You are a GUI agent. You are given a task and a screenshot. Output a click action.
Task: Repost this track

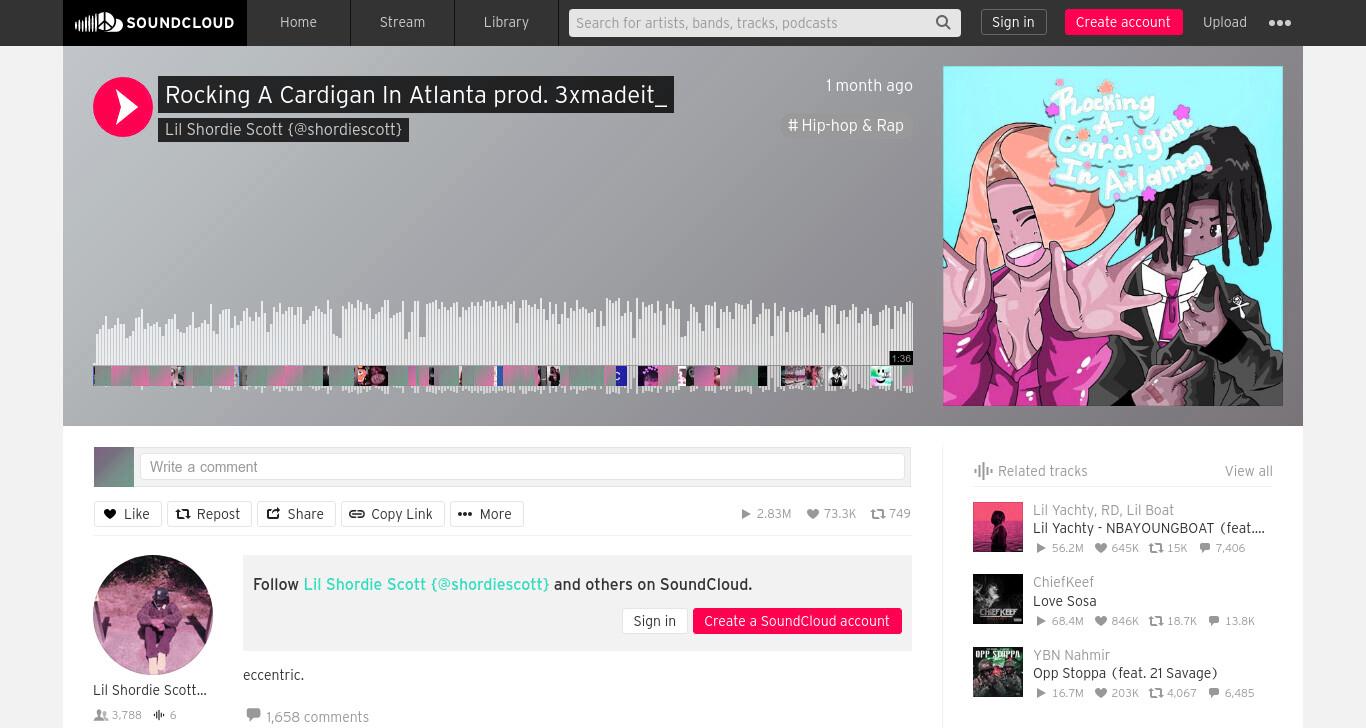coord(209,514)
